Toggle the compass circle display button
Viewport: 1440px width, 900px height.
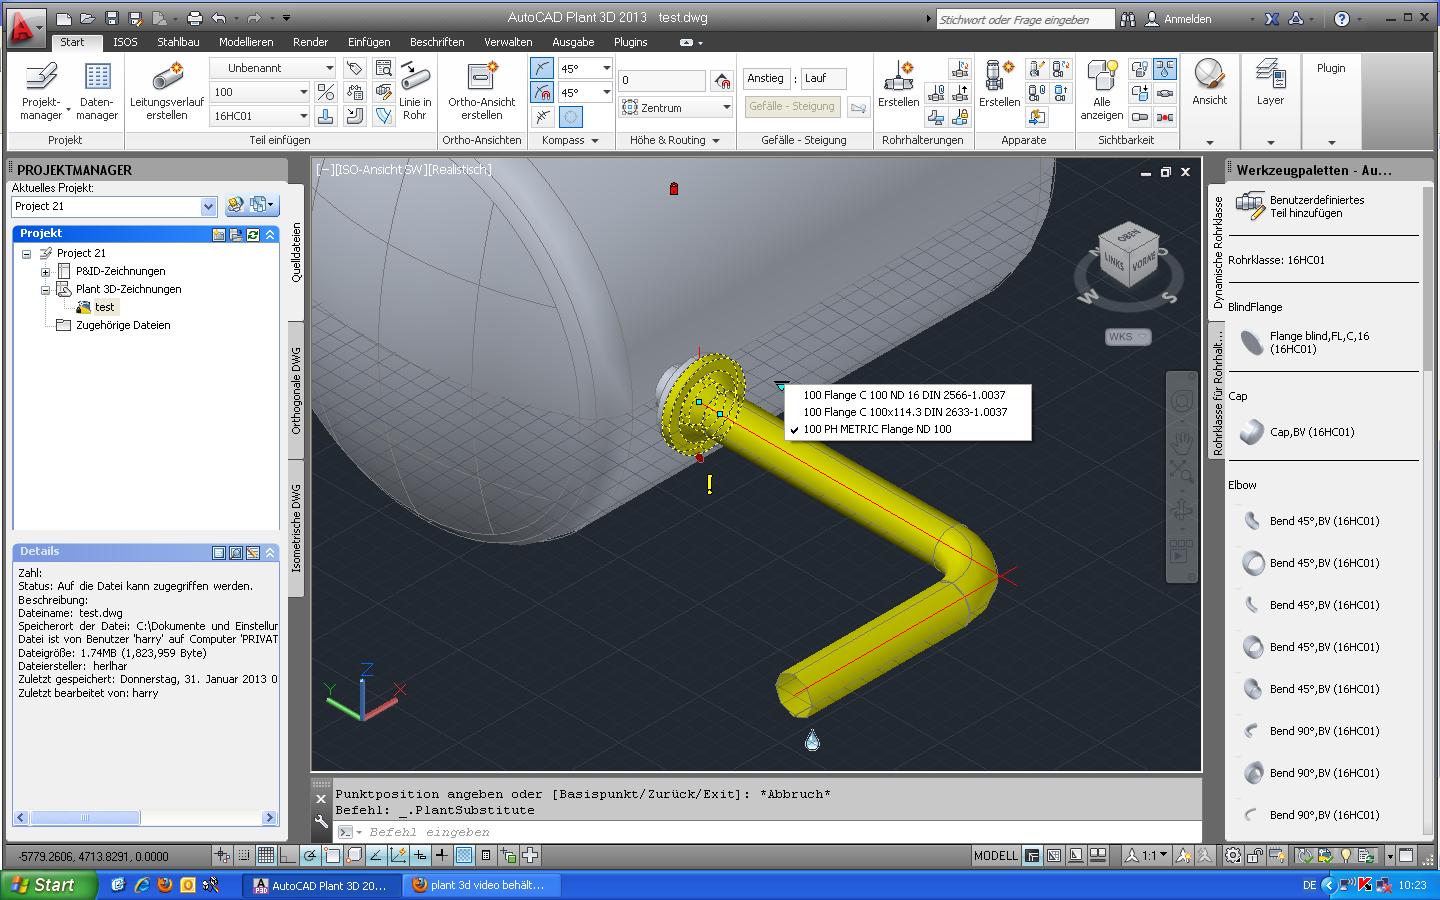point(570,116)
